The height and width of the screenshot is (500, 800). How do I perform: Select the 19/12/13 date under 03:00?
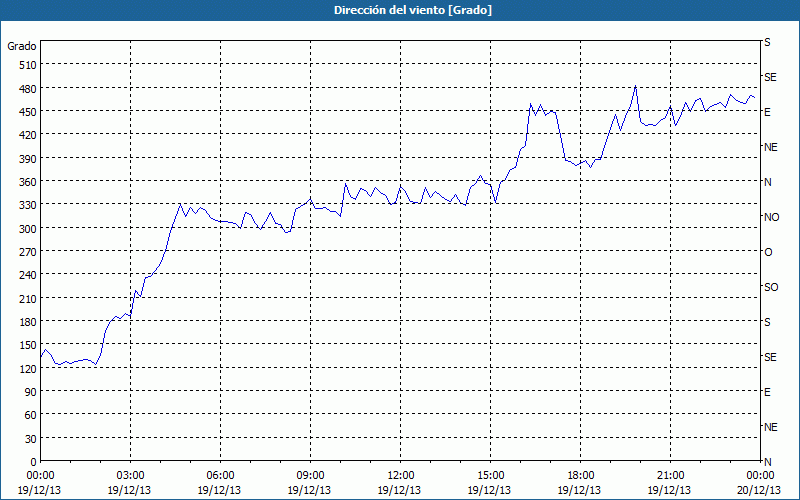(129, 490)
